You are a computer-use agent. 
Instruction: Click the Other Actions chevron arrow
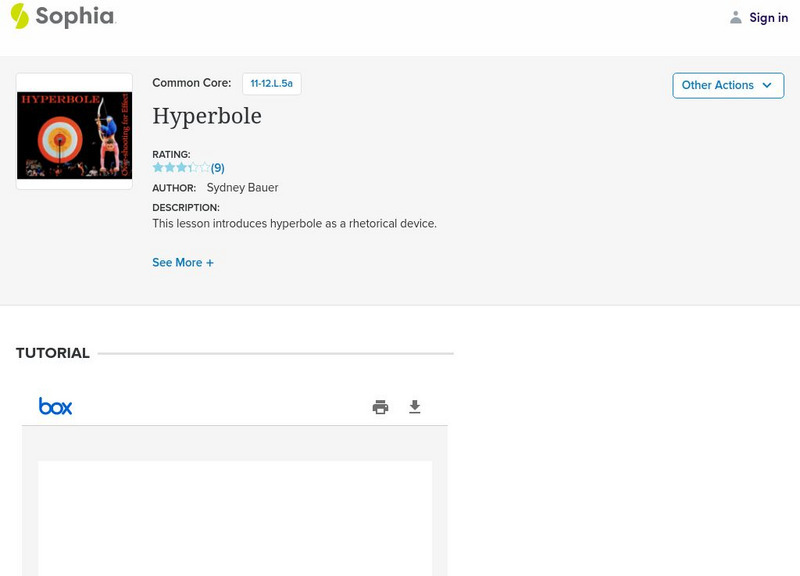pyautogui.click(x=766, y=85)
